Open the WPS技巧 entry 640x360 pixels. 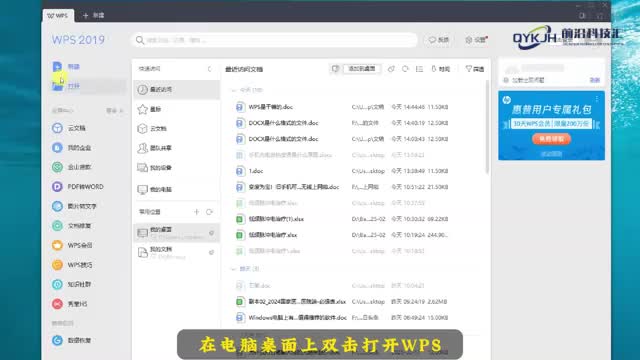[x=72, y=265]
